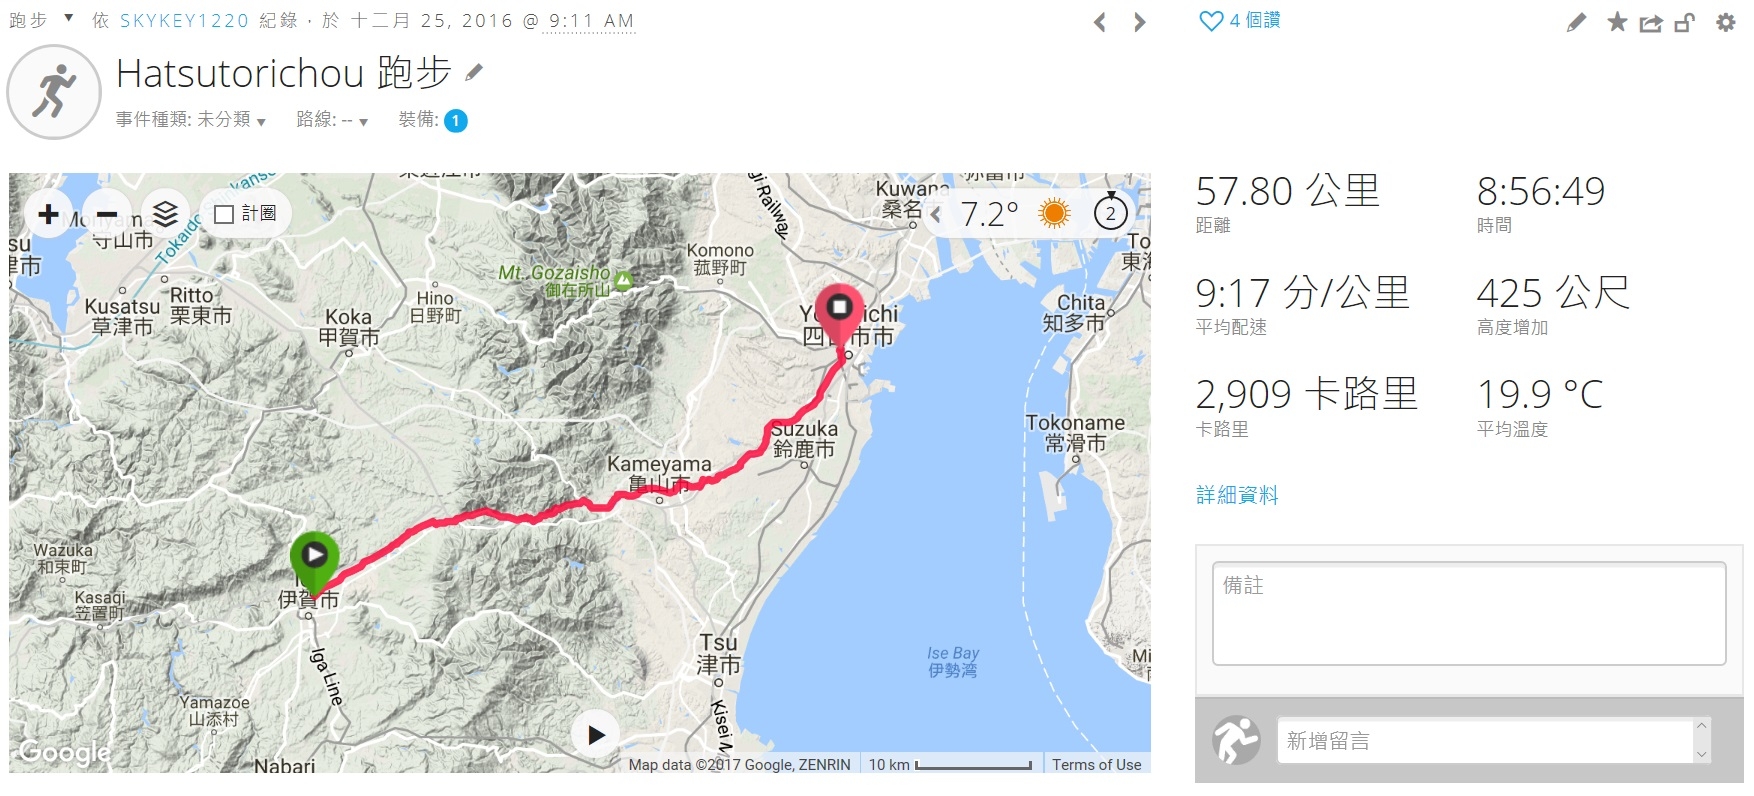The width and height of the screenshot is (1754, 796).
Task: Edit the Hatsutorichou activity title
Action: click(475, 72)
